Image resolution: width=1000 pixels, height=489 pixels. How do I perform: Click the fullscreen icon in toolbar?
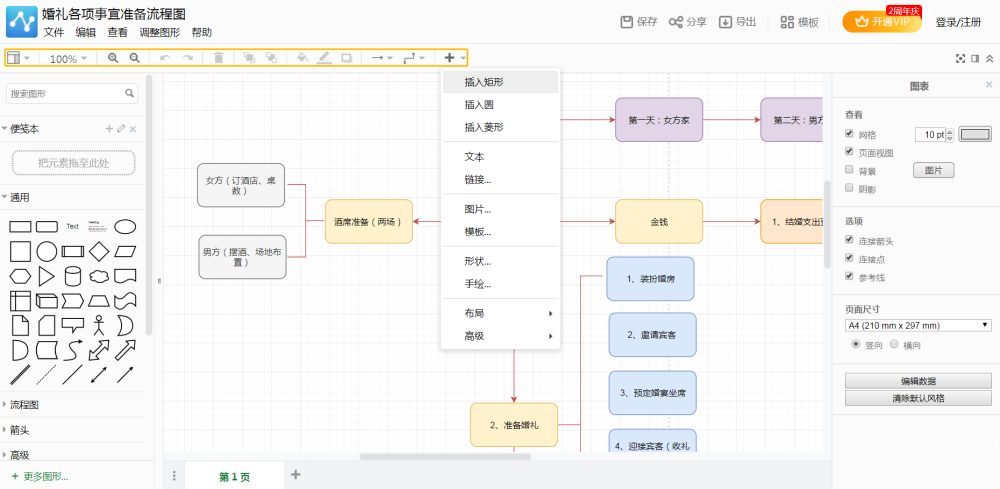(x=960, y=59)
